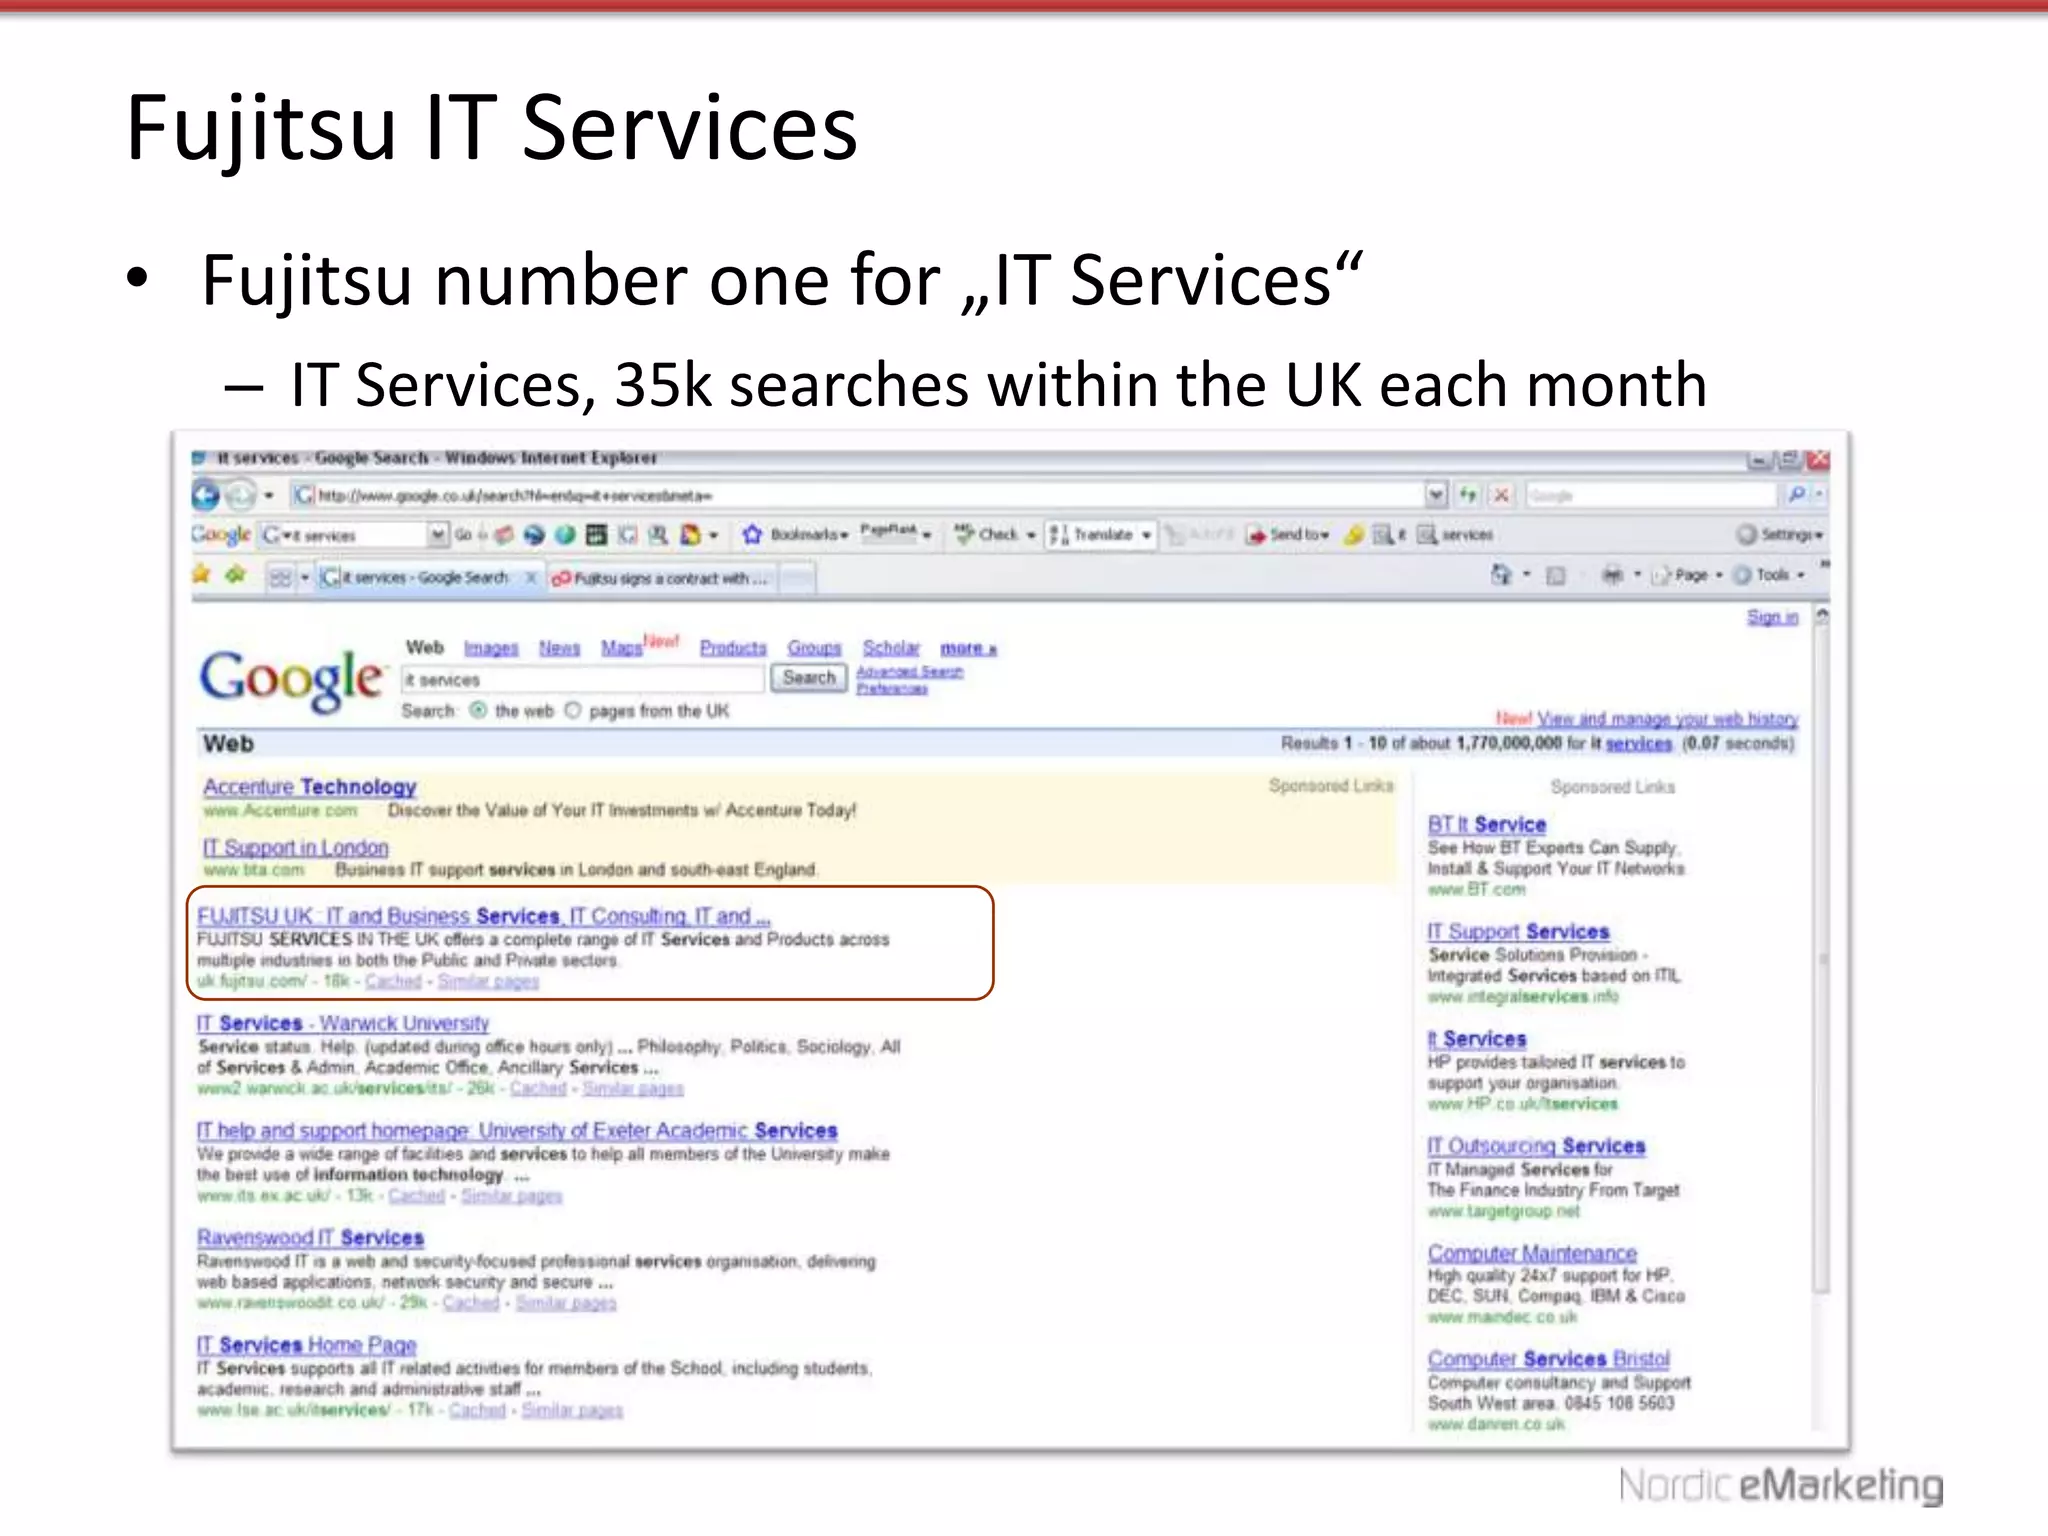
Task: Click the Favorites Center star icon
Action: point(202,575)
